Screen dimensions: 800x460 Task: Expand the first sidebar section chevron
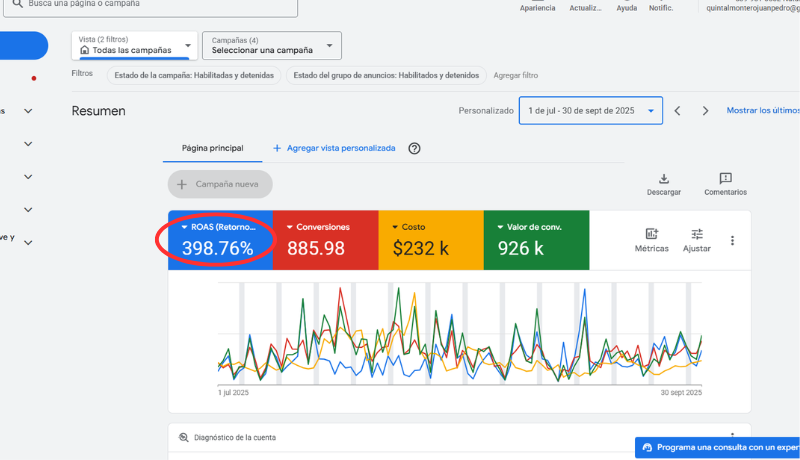click(x=28, y=111)
